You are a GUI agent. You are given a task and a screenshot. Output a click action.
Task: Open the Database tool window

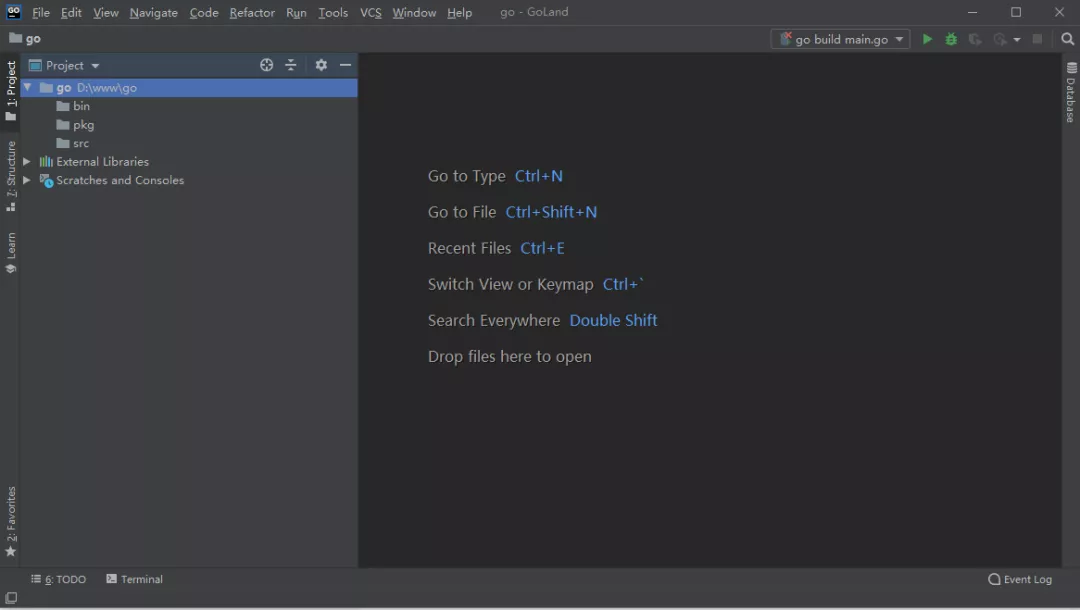[x=1071, y=92]
